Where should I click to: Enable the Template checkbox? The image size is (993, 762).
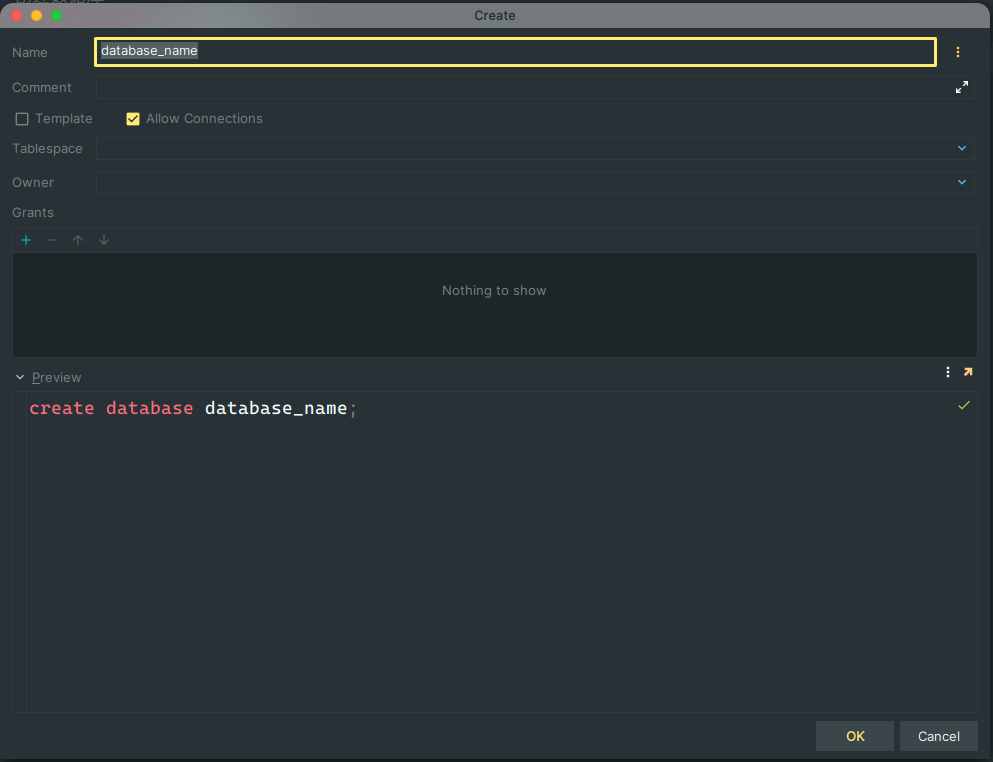point(22,119)
